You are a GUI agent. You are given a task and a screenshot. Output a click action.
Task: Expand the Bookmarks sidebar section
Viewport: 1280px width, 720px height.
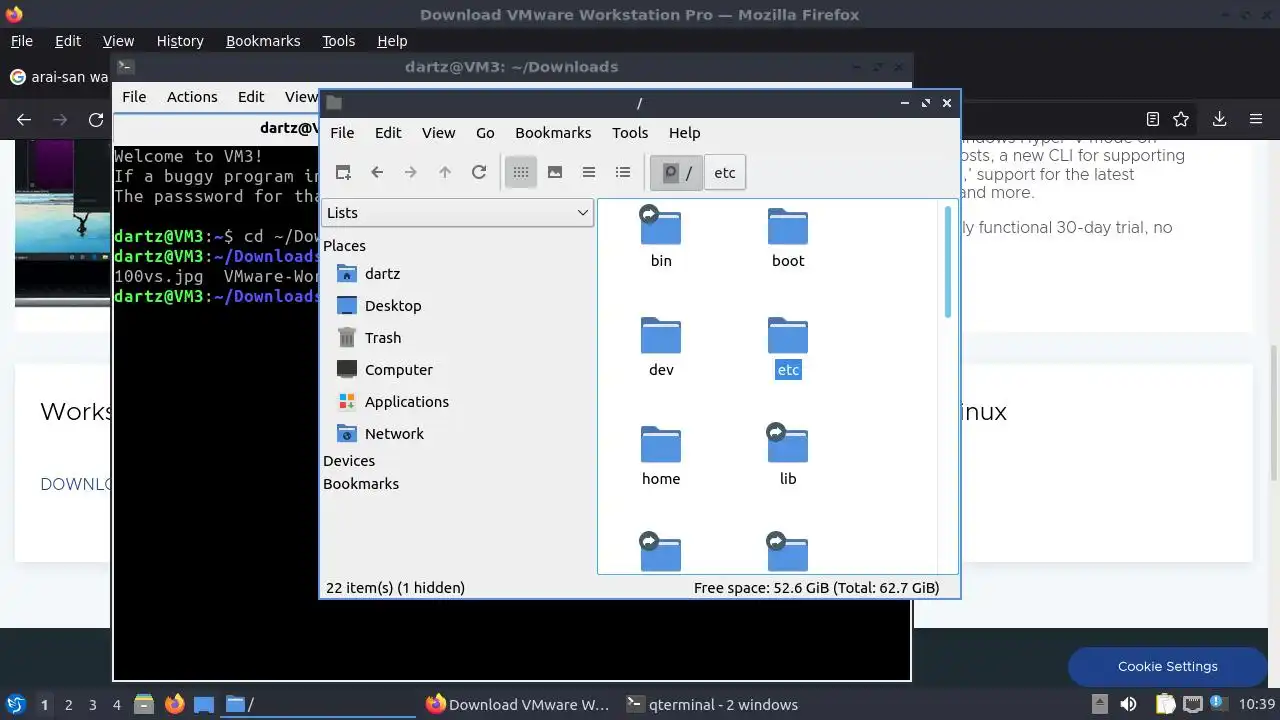[x=361, y=483]
